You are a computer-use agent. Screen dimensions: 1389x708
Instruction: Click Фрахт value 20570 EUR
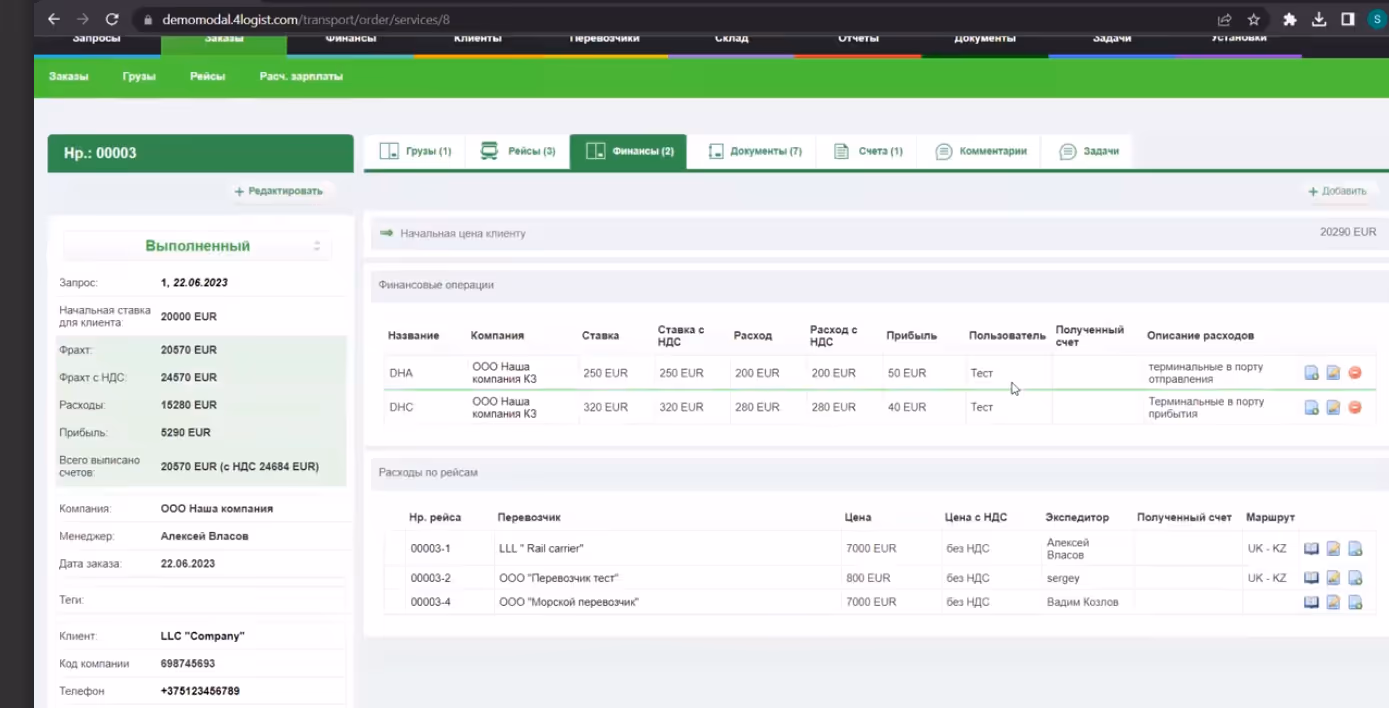pos(189,350)
